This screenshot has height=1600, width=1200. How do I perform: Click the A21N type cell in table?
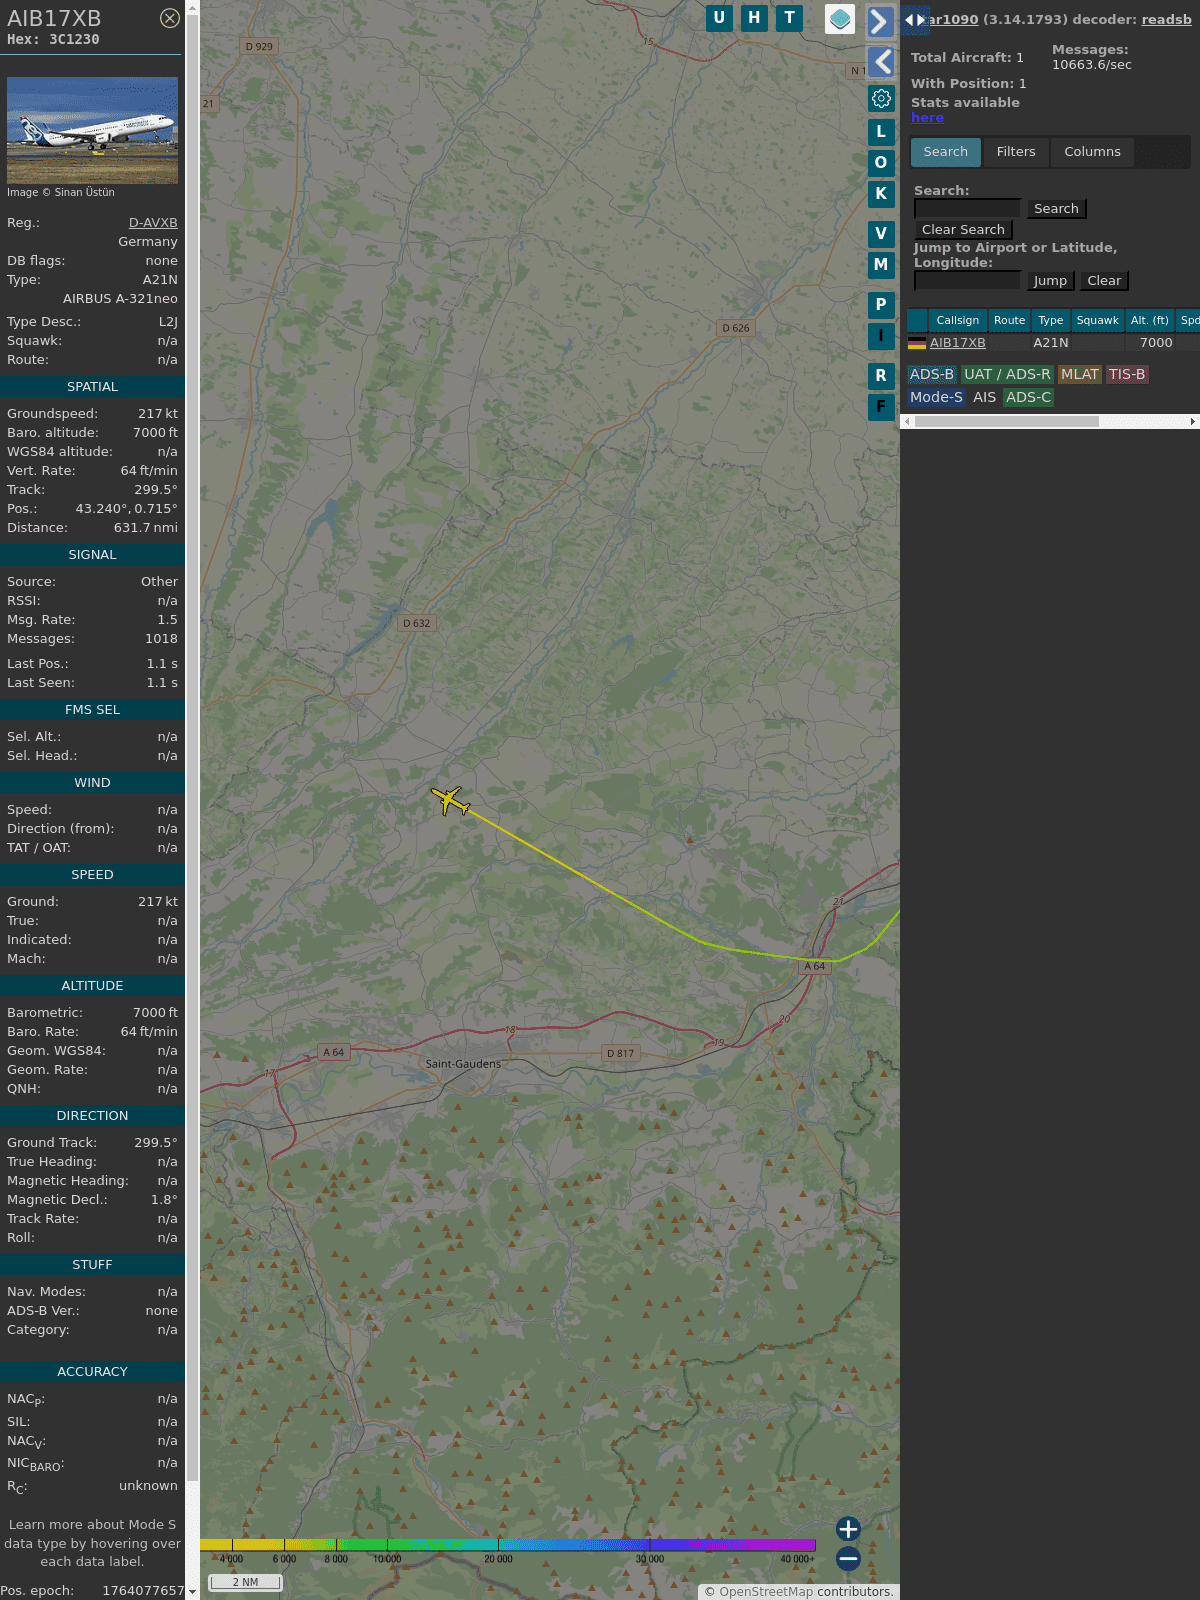click(x=1050, y=342)
